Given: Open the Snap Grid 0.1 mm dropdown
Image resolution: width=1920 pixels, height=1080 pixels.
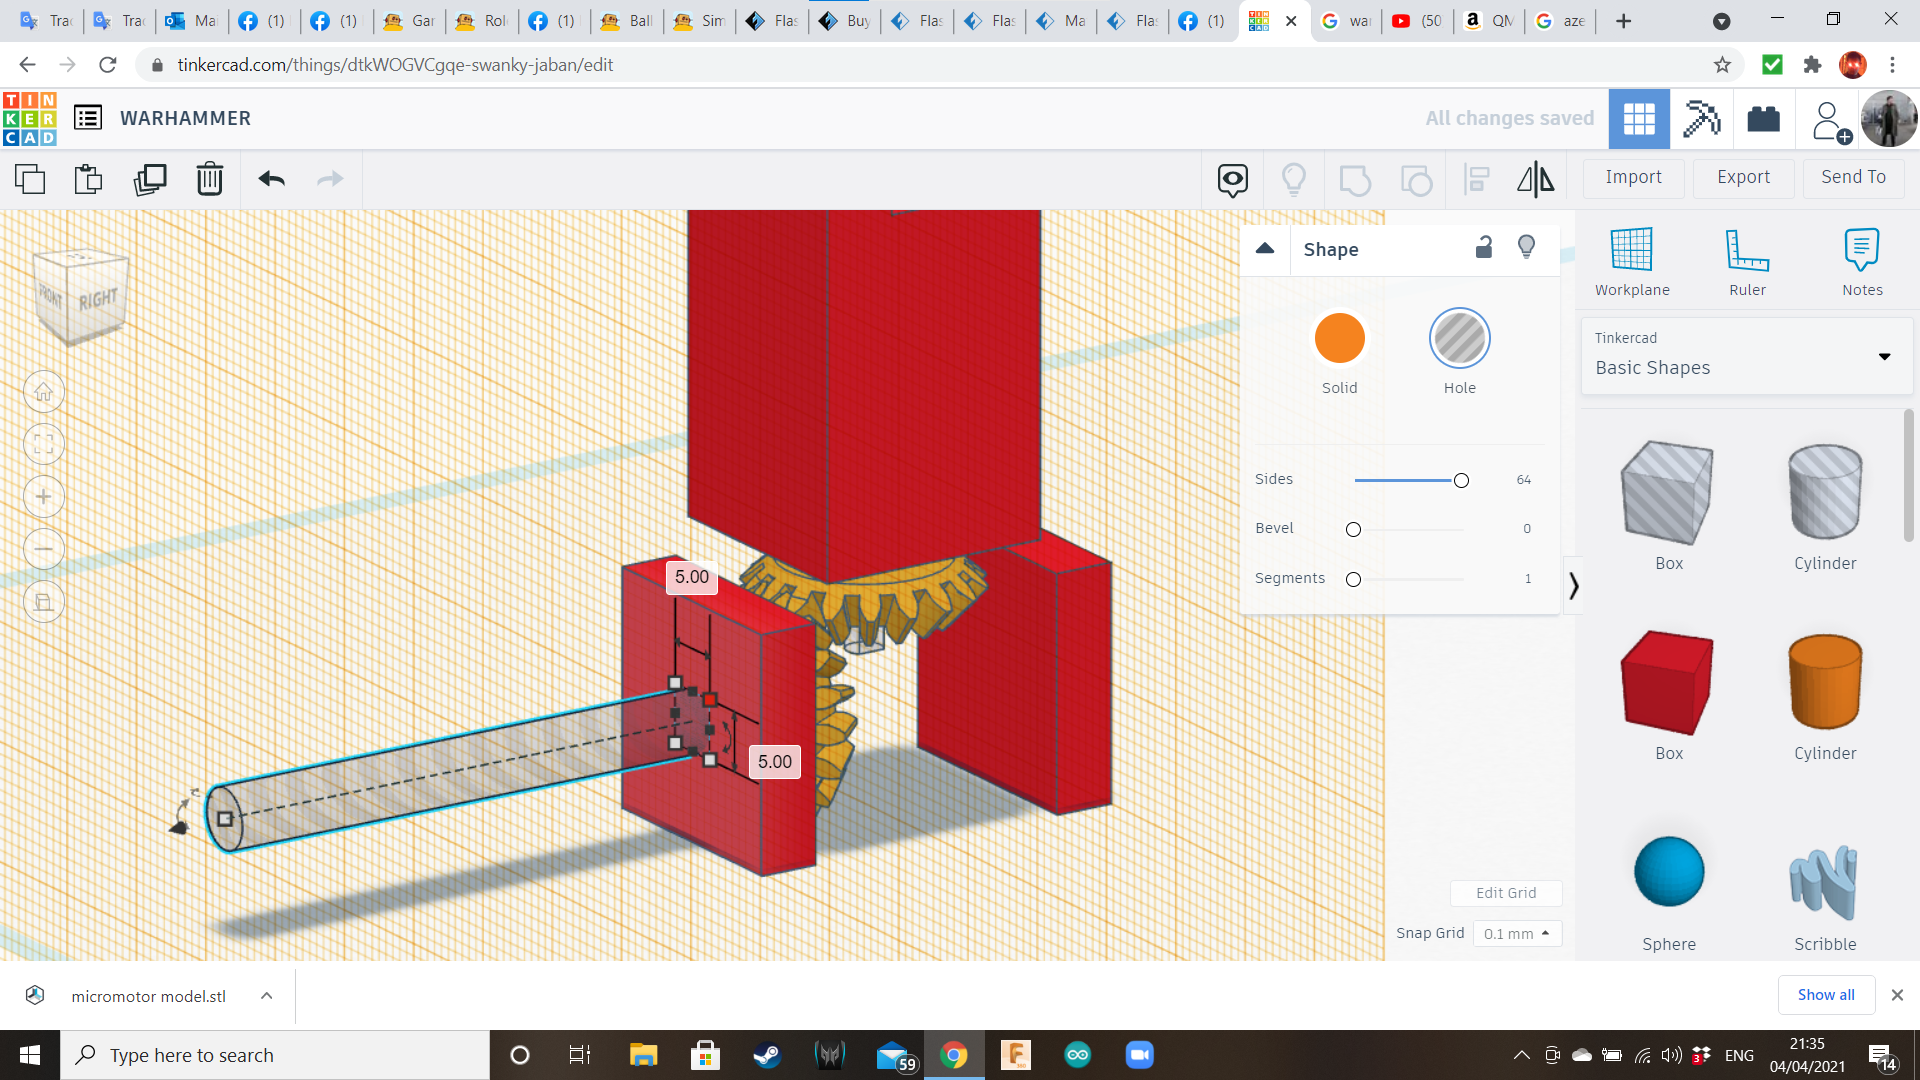Looking at the screenshot, I should pyautogui.click(x=1517, y=933).
